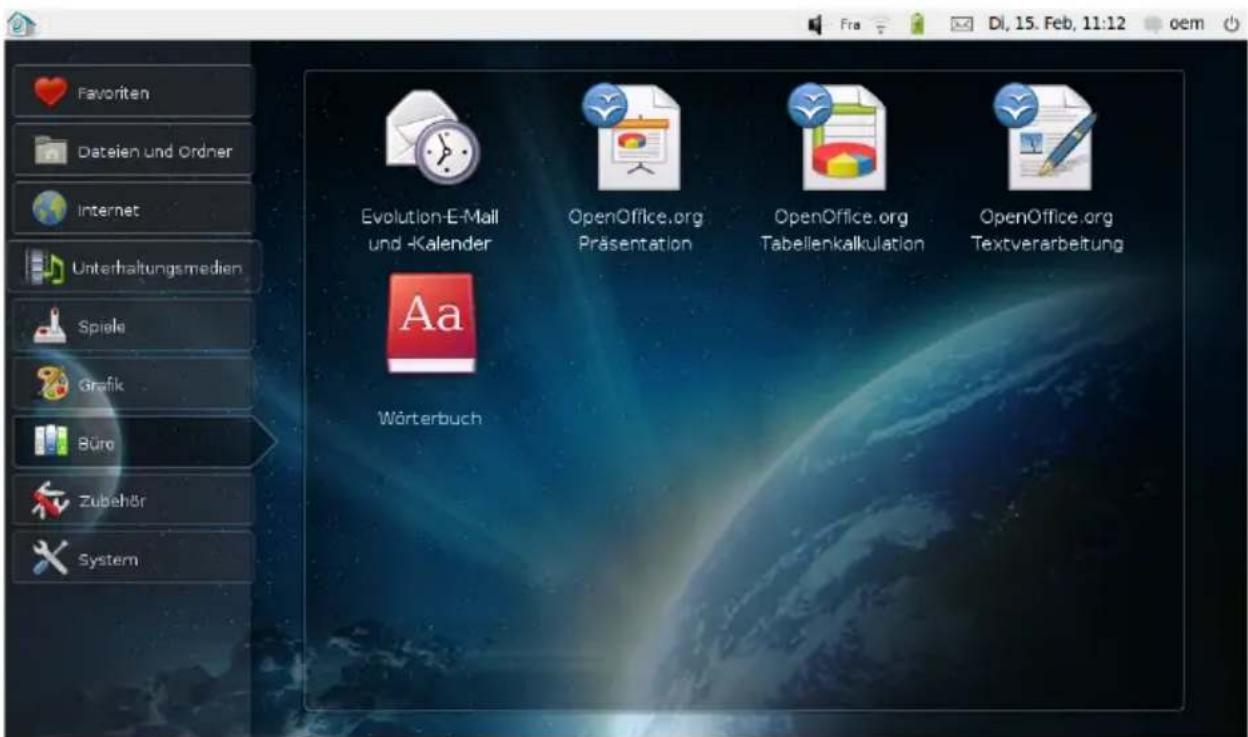Select the Spiele category

click(131, 326)
